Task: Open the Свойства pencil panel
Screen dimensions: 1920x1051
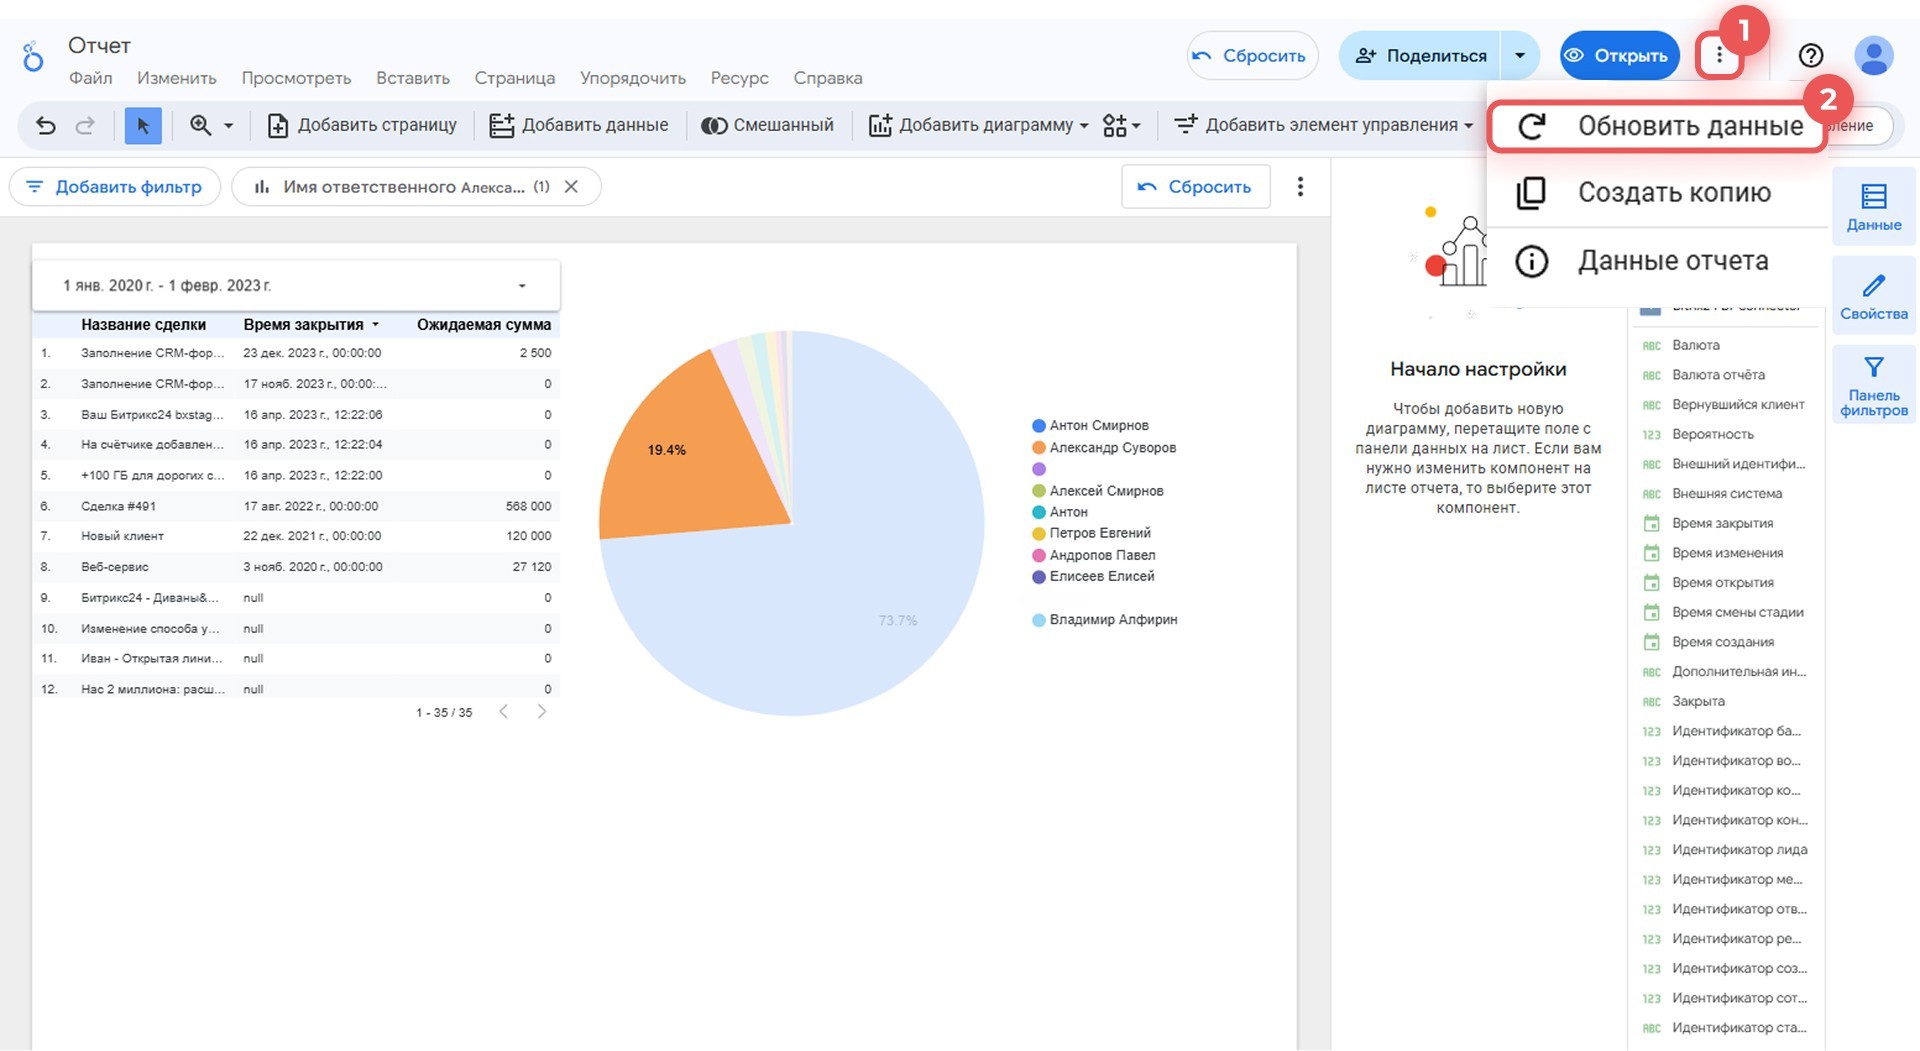Action: tap(1874, 296)
